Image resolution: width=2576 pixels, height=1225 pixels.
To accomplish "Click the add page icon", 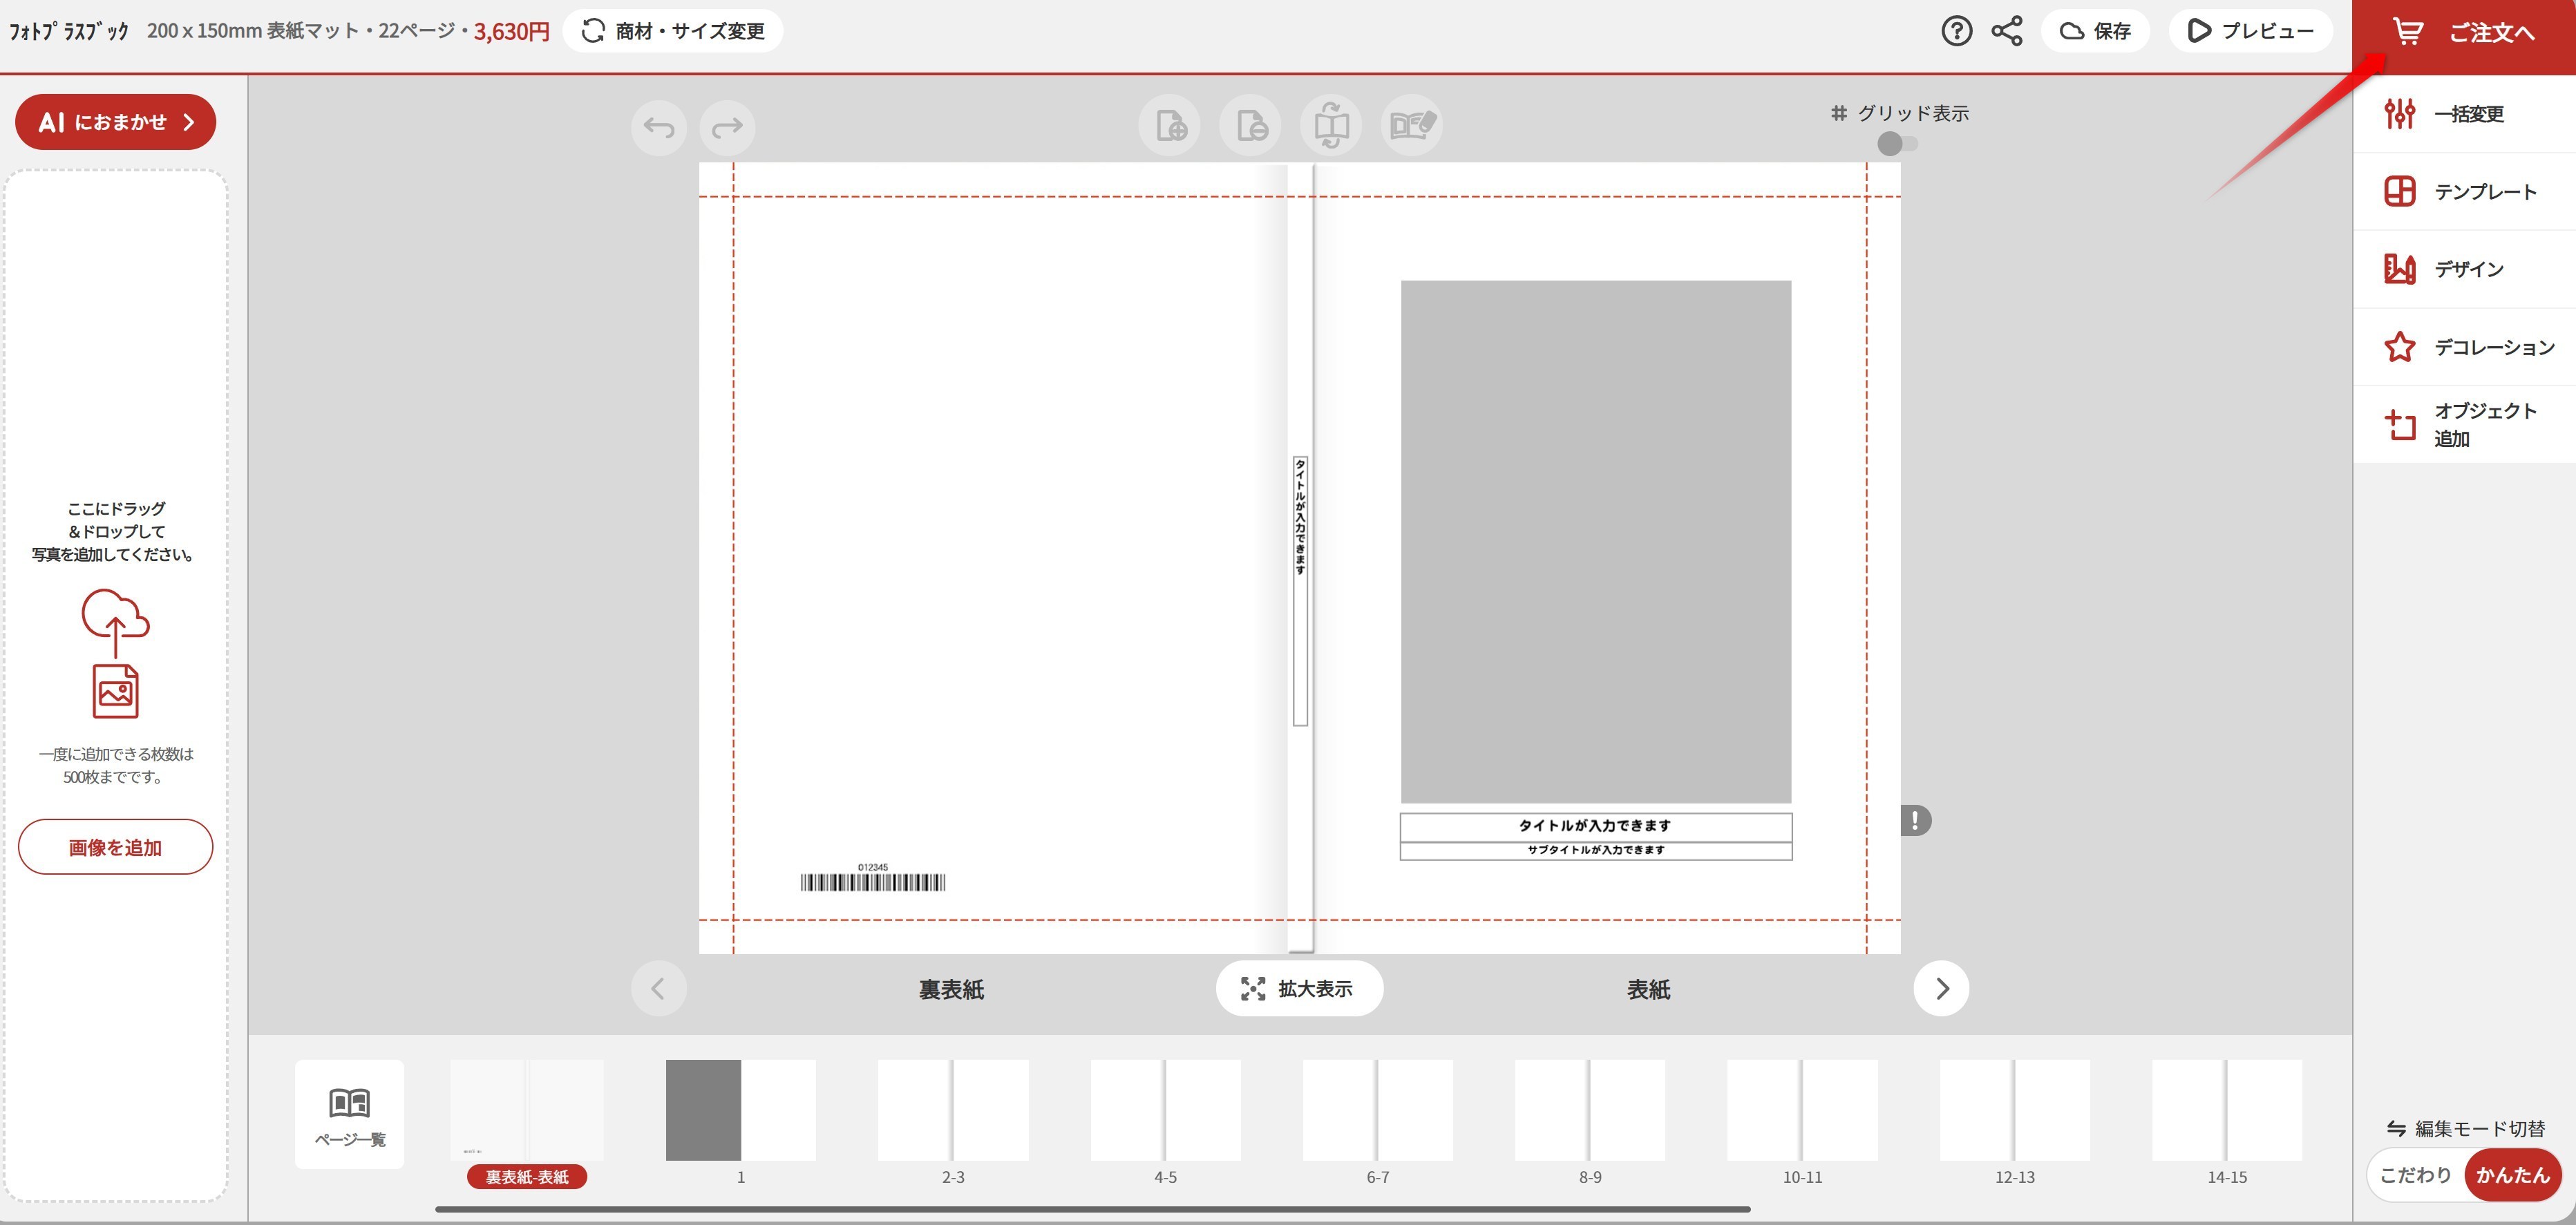I will pos(1170,126).
